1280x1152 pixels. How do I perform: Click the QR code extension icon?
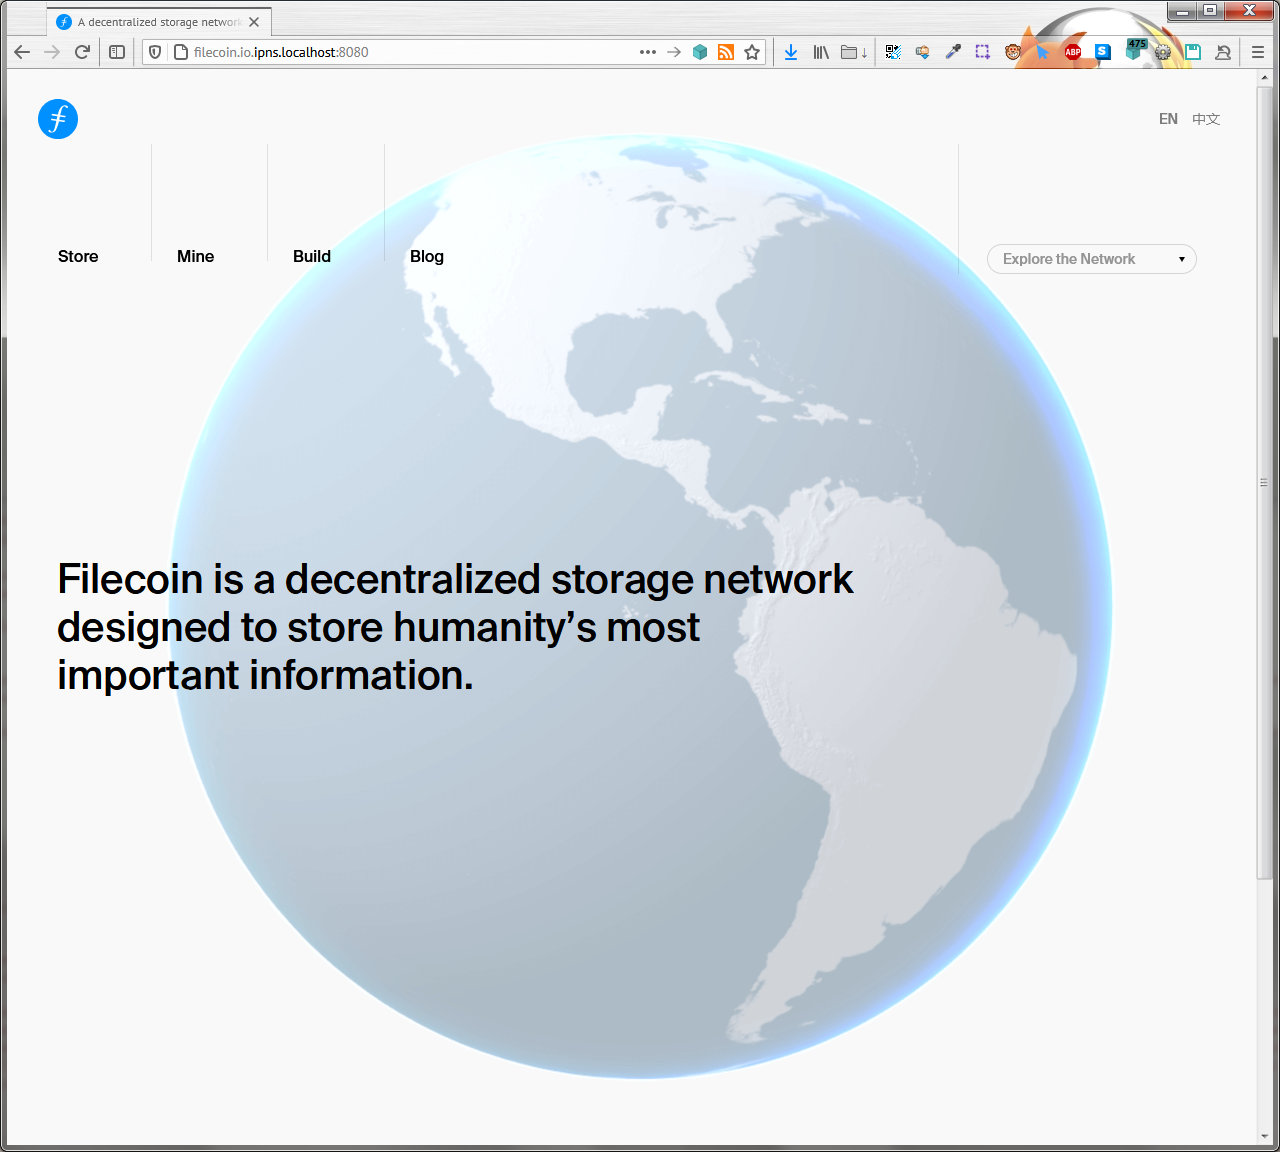coord(893,52)
